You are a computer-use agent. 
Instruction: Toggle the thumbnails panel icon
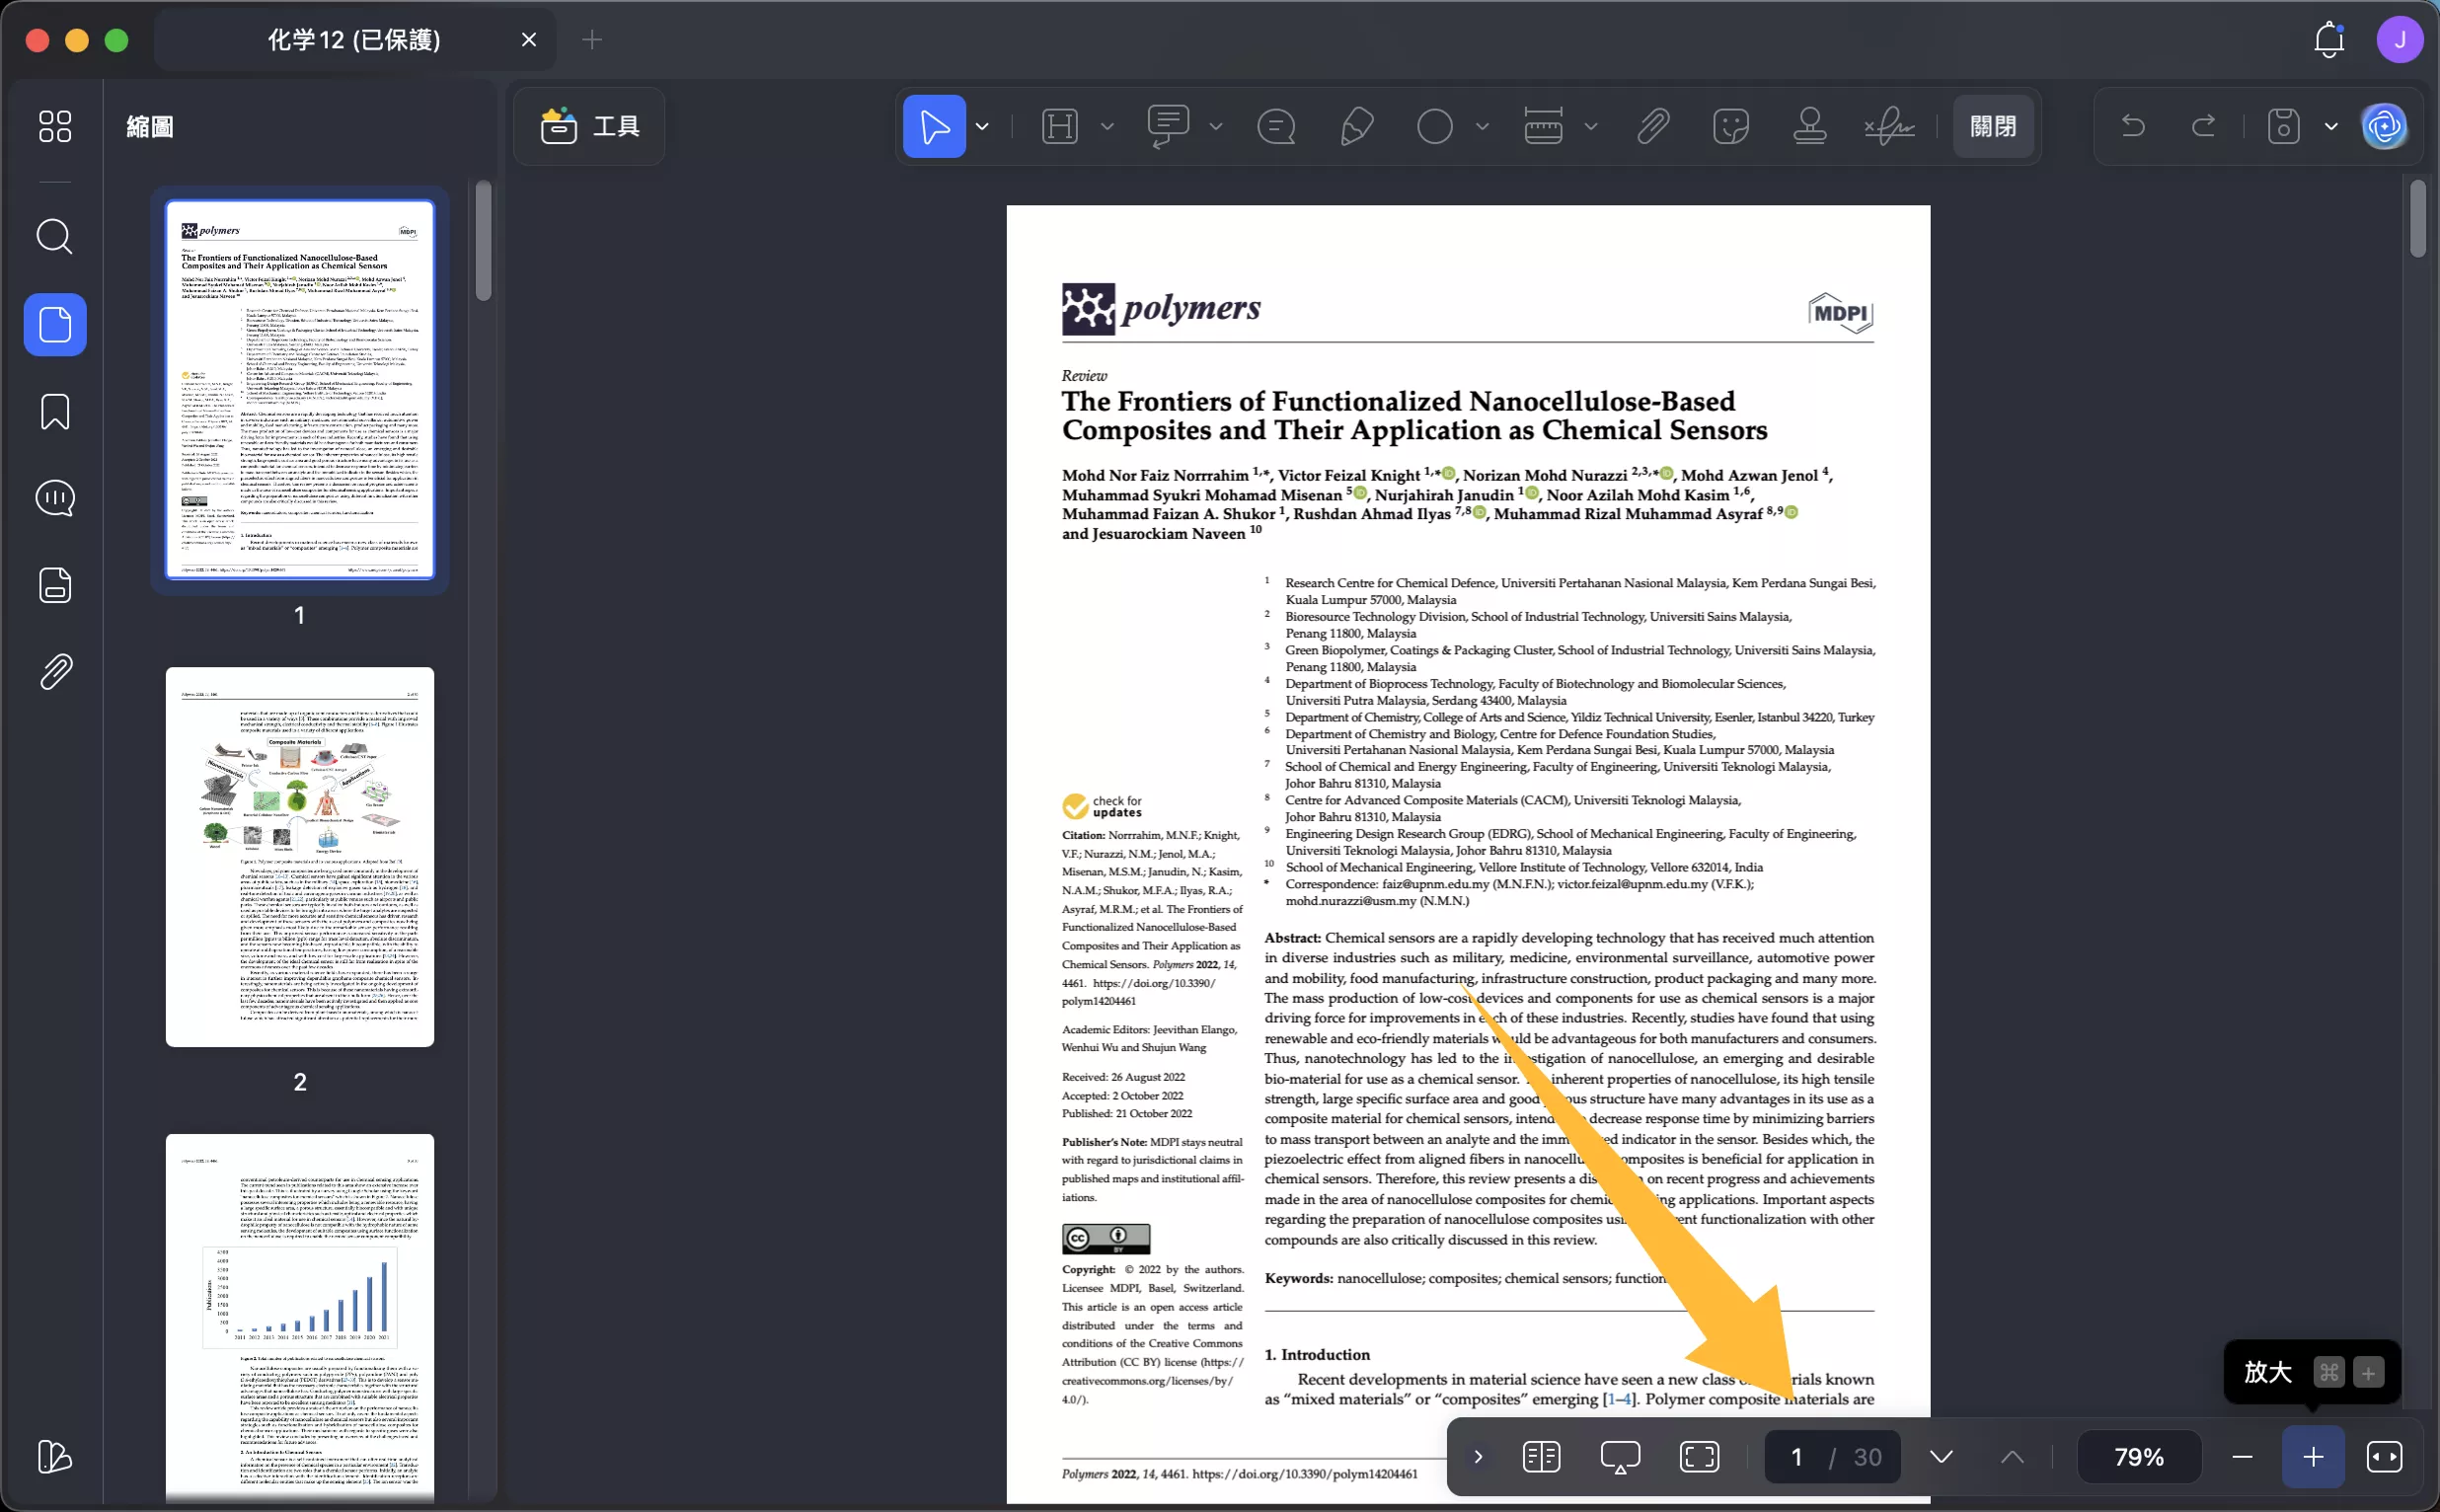click(55, 325)
